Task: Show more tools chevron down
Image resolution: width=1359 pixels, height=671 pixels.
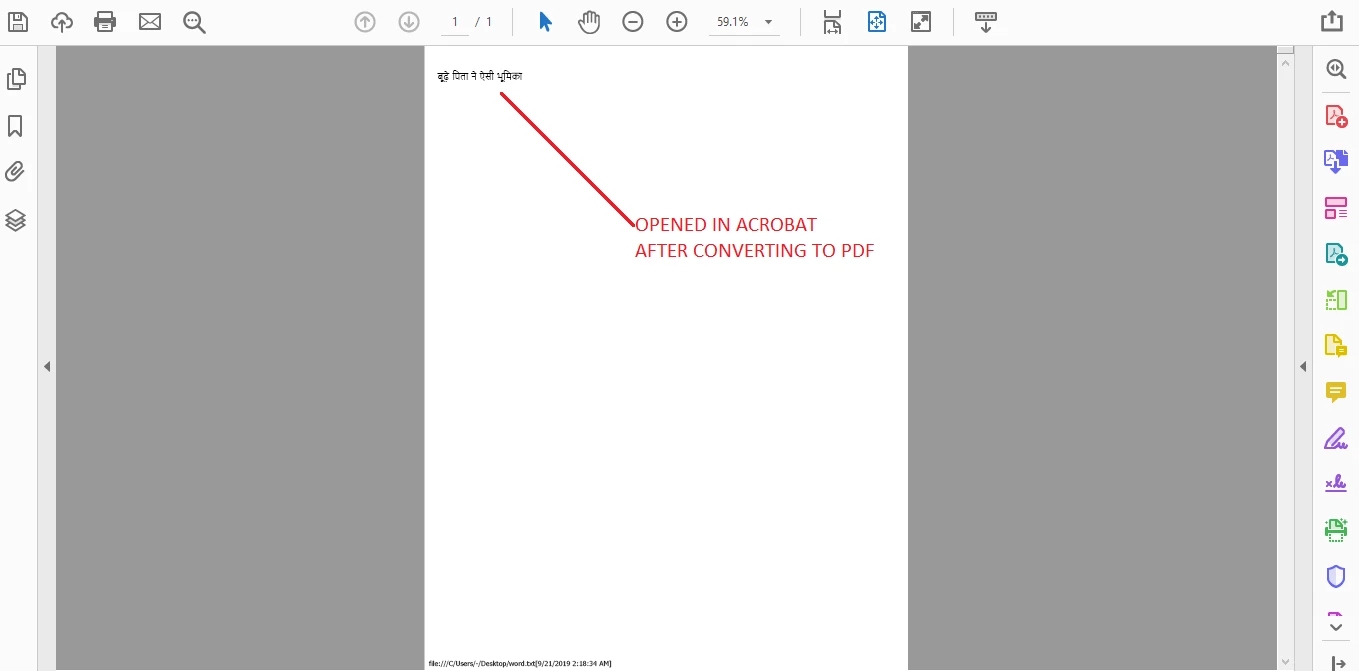Action: (x=1336, y=627)
